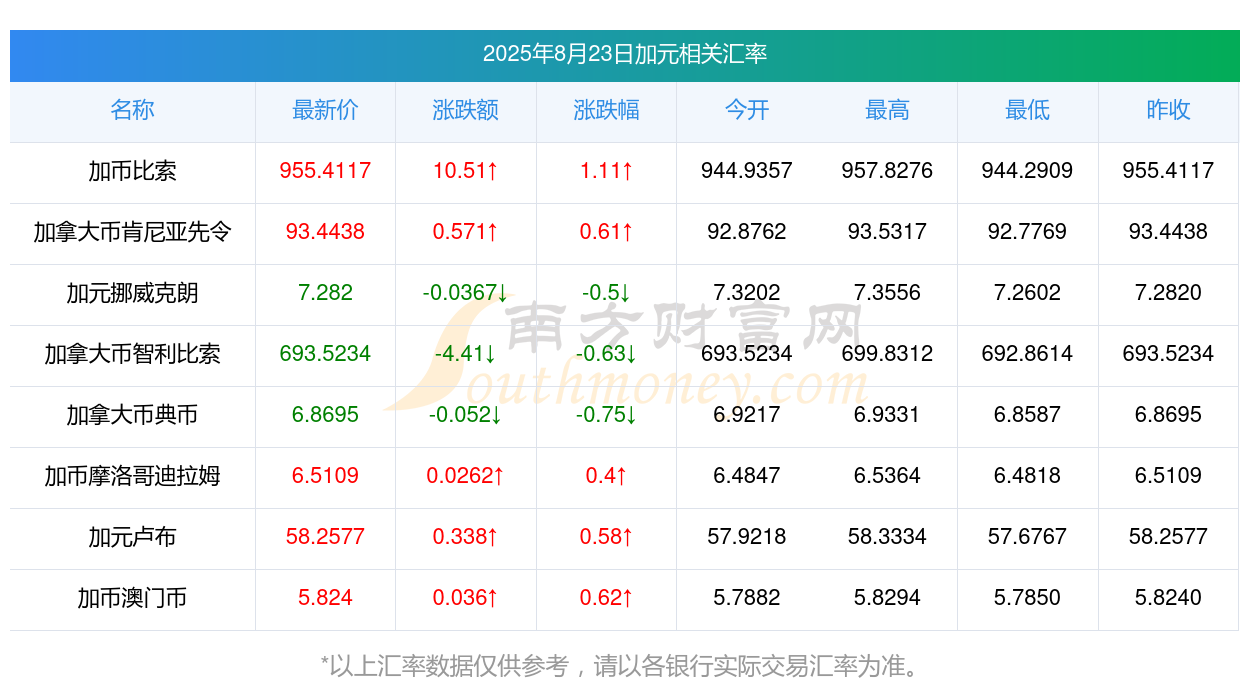1250x698 pixels.
Task: Click 加币比索 previous close 955.4117 in black
Action: pyautogui.click(x=1168, y=171)
